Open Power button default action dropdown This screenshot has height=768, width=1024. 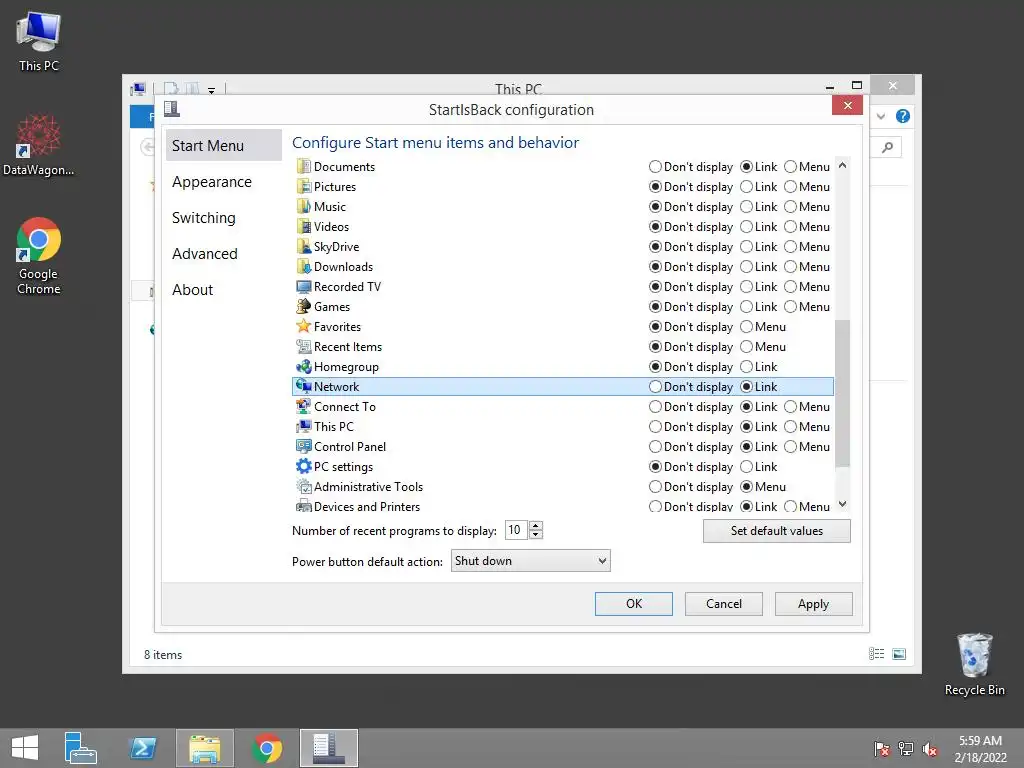[x=530, y=560]
